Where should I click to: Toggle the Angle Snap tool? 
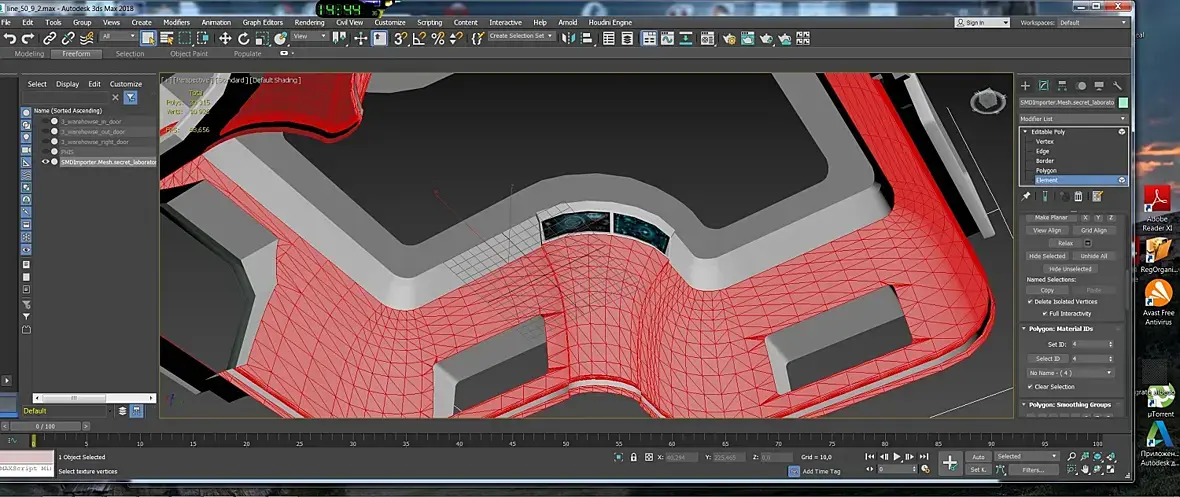click(x=419, y=38)
